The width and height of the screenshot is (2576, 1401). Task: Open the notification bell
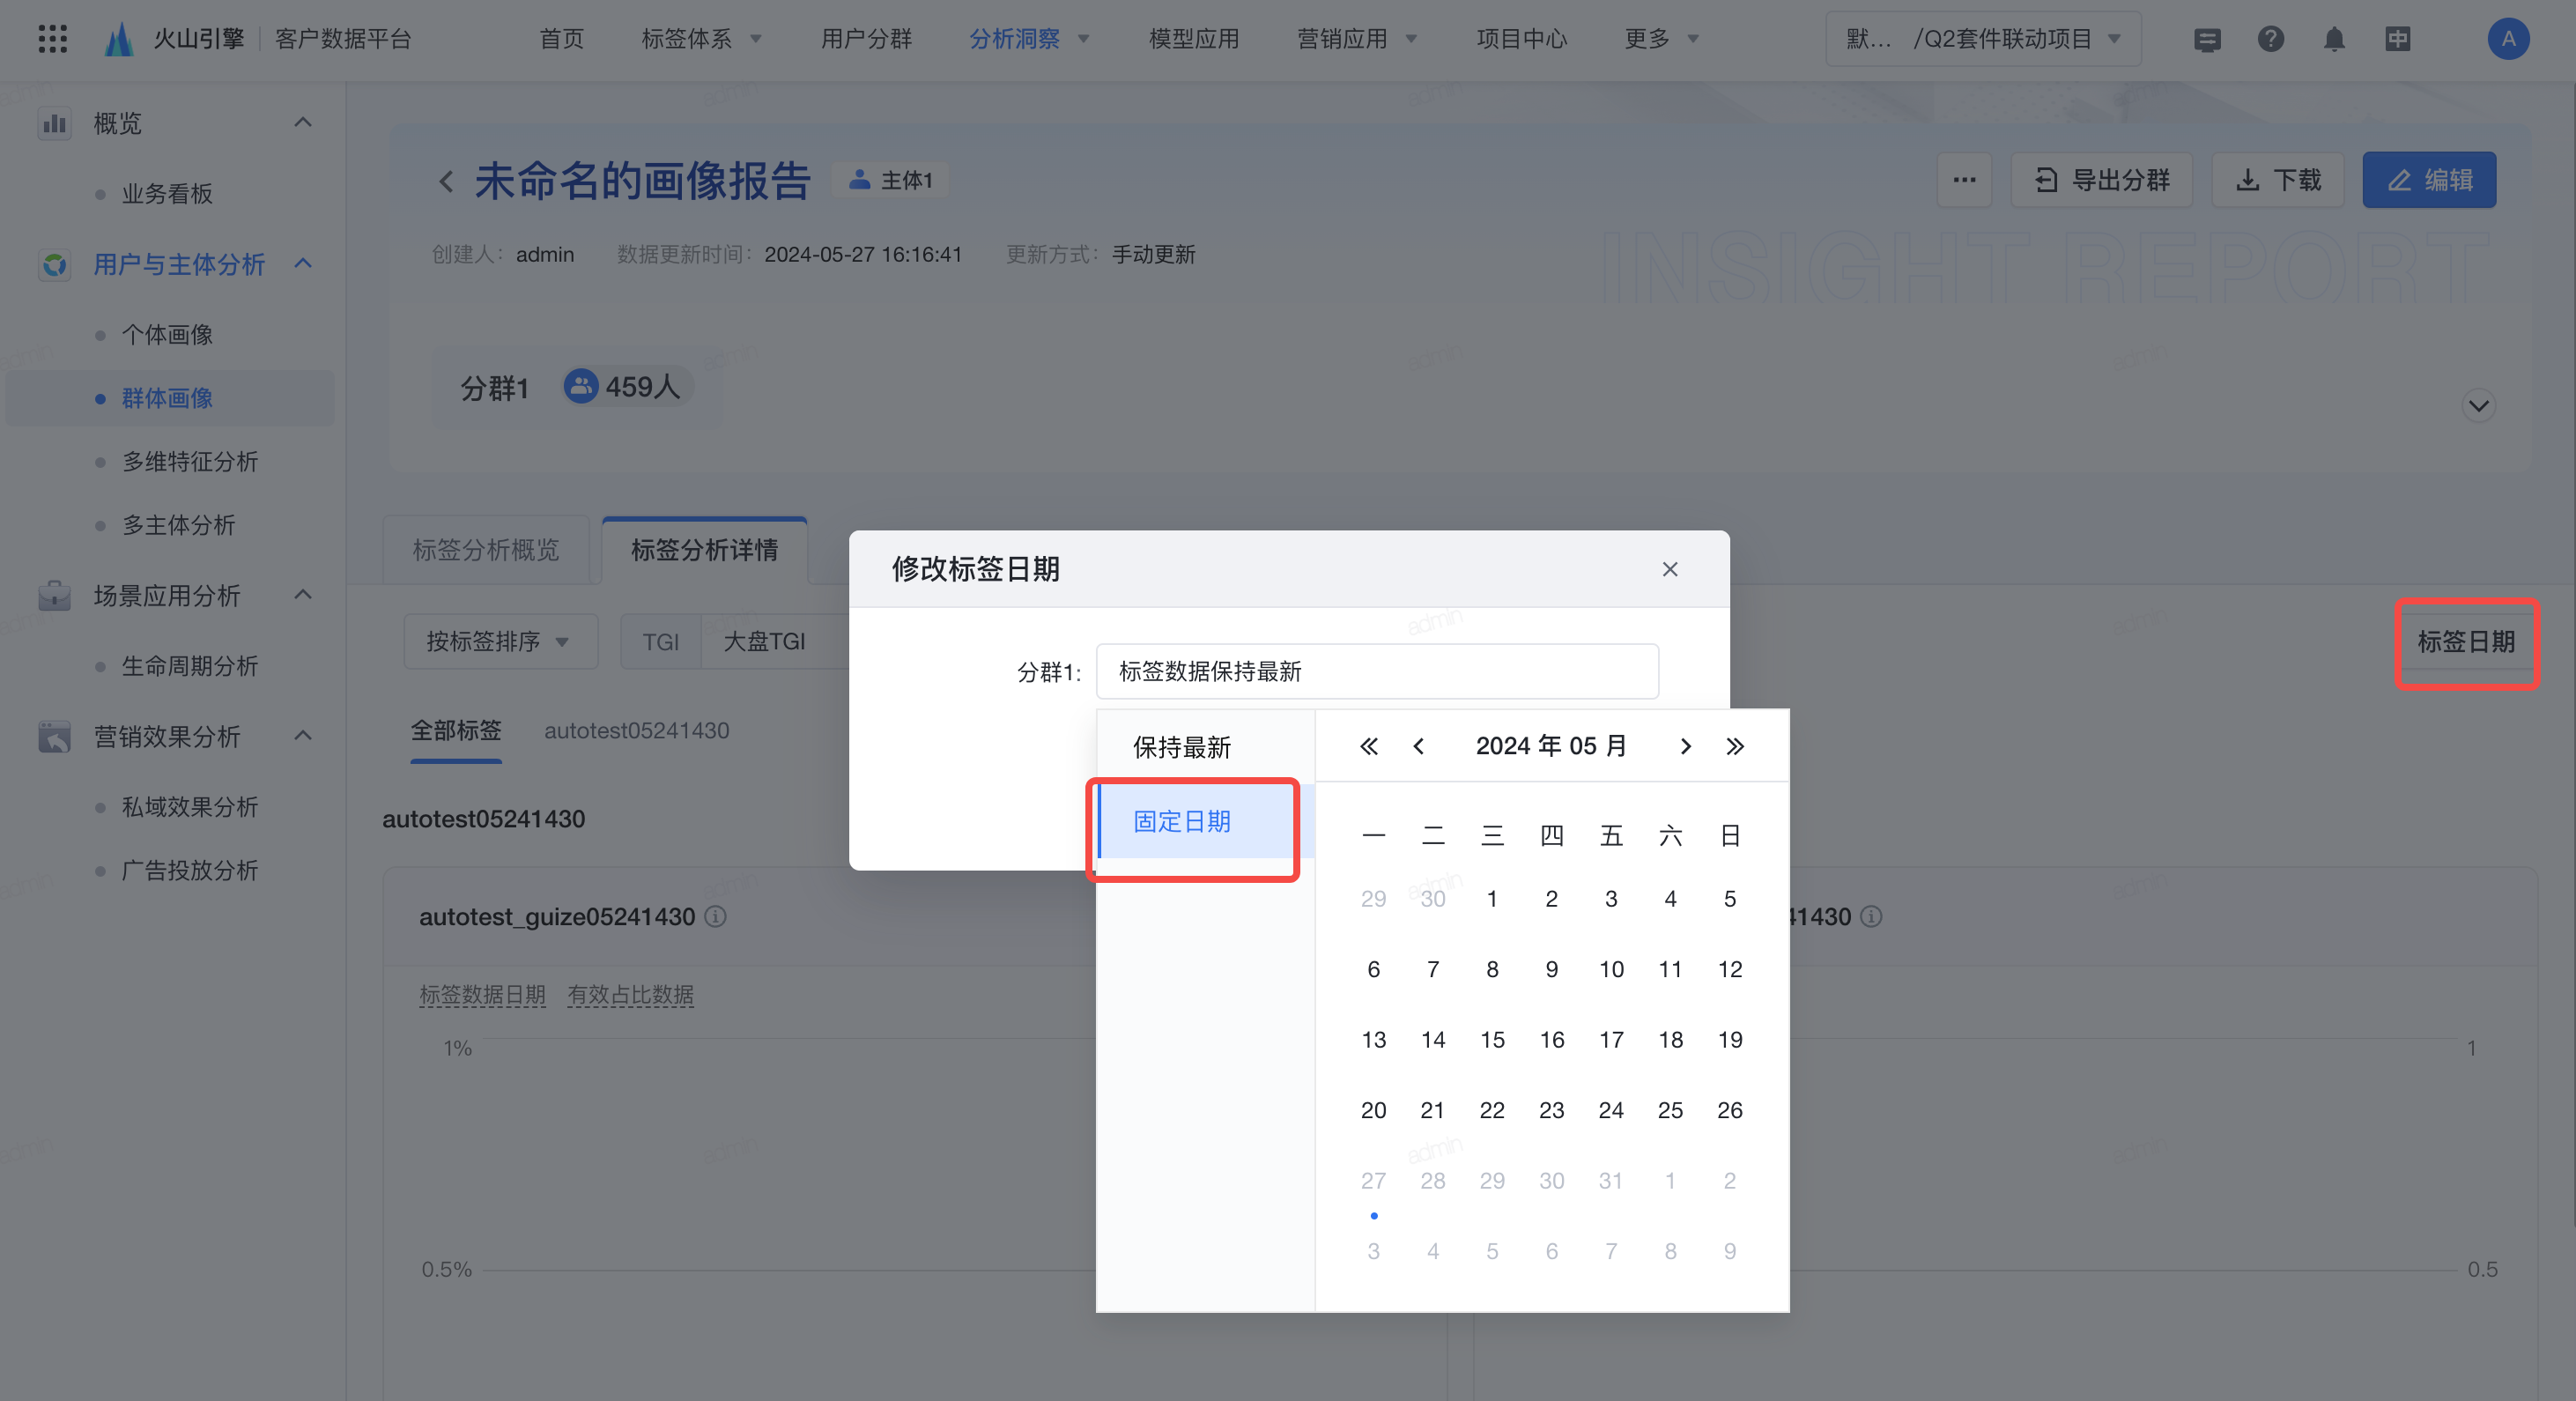point(2334,39)
